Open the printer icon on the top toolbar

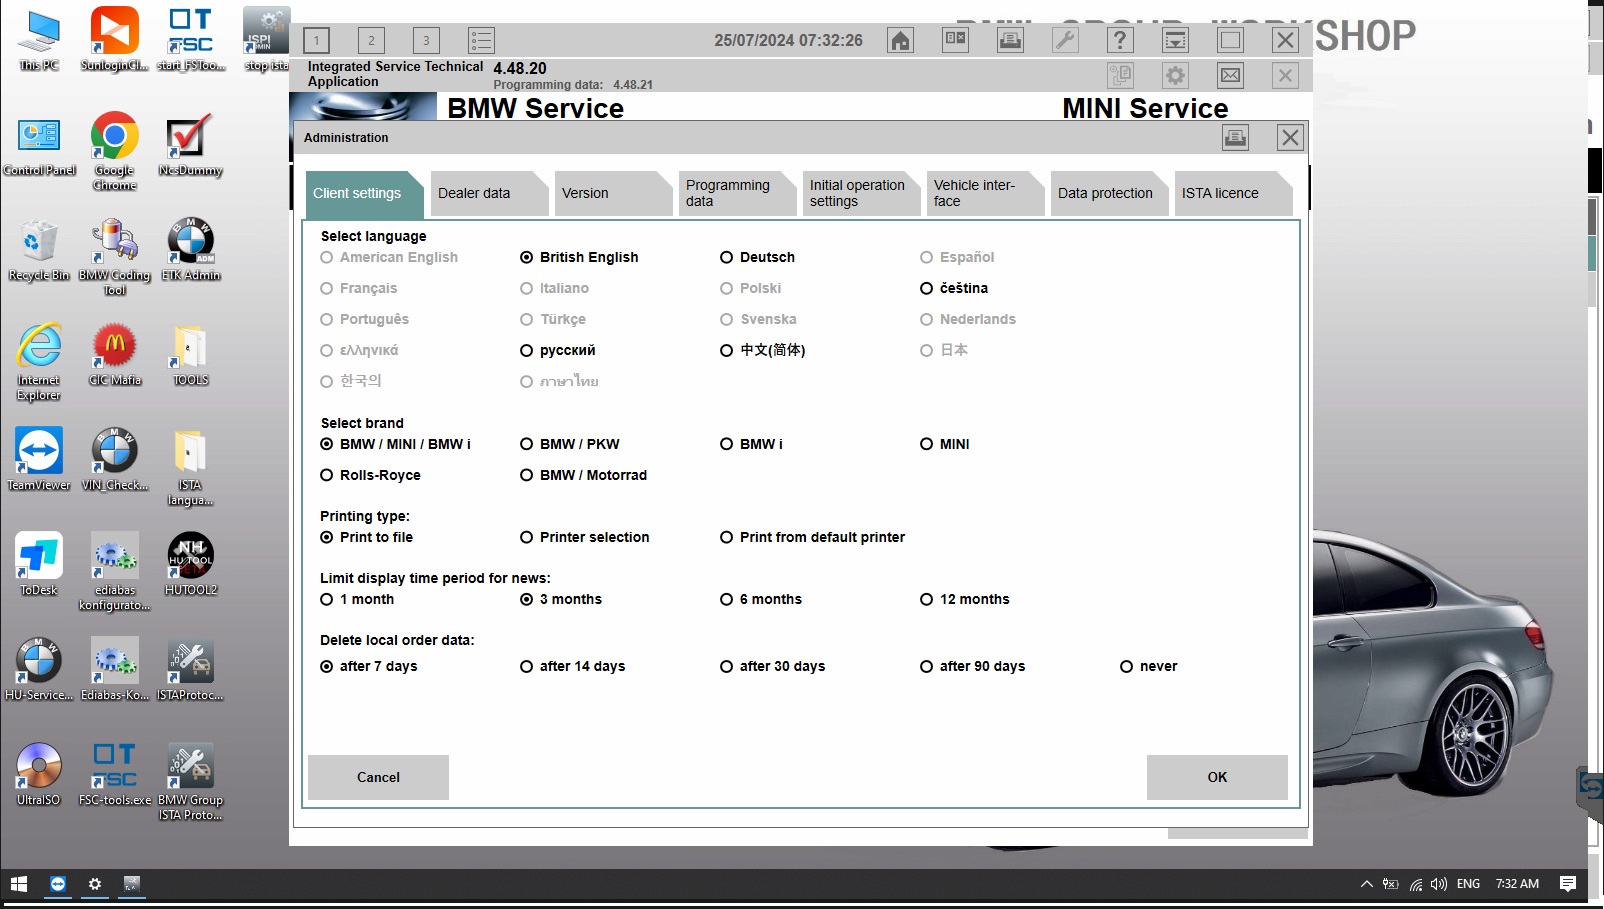pos(1009,40)
